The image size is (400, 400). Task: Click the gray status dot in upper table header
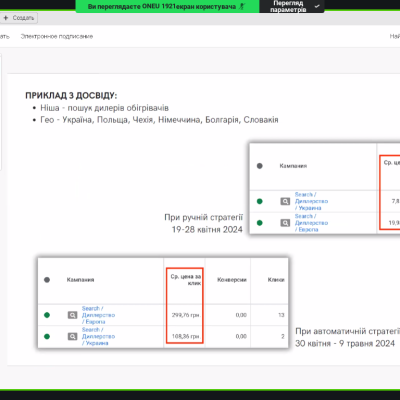tap(260, 166)
